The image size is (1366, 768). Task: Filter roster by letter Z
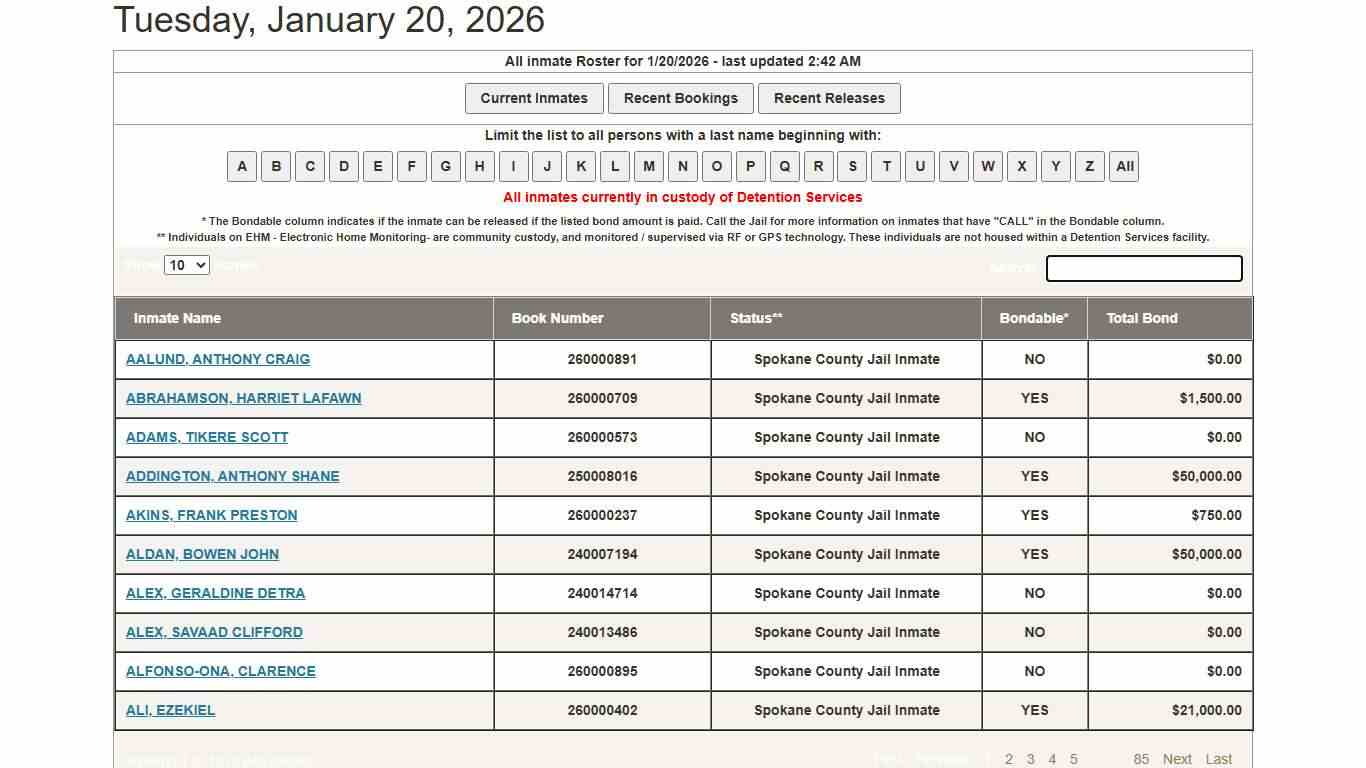click(x=1089, y=166)
